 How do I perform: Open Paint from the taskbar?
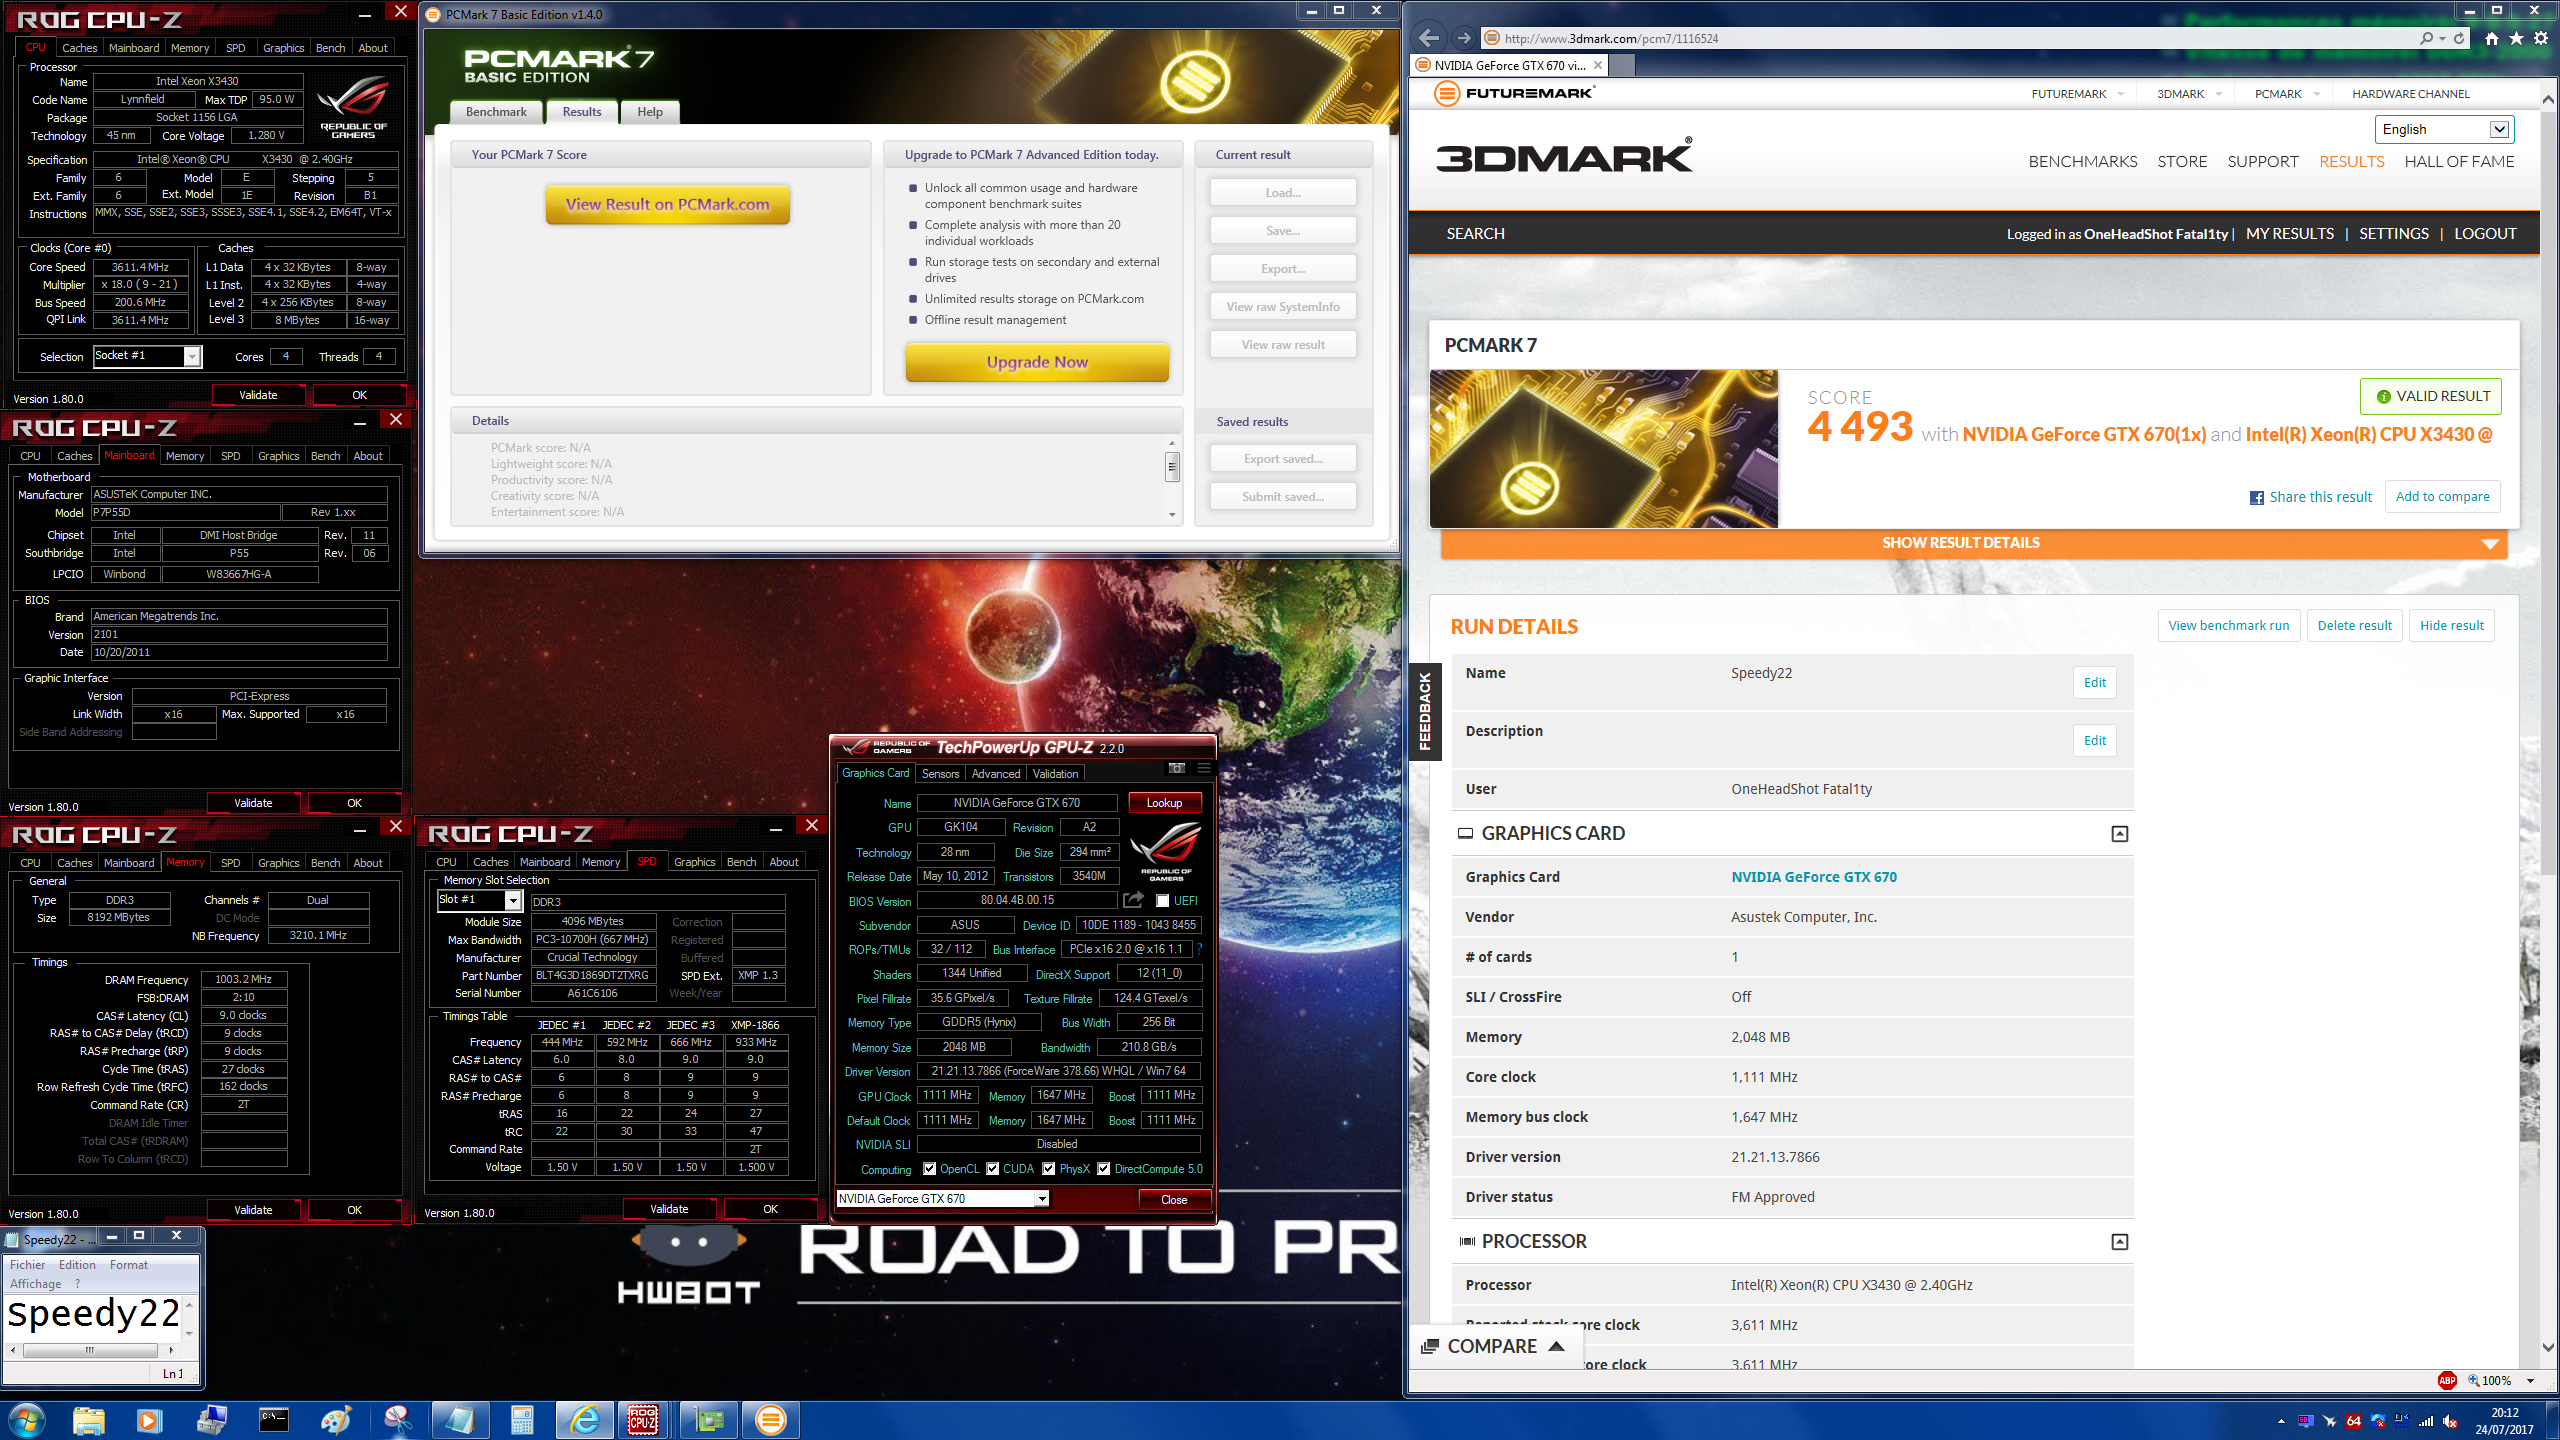pos(335,1420)
